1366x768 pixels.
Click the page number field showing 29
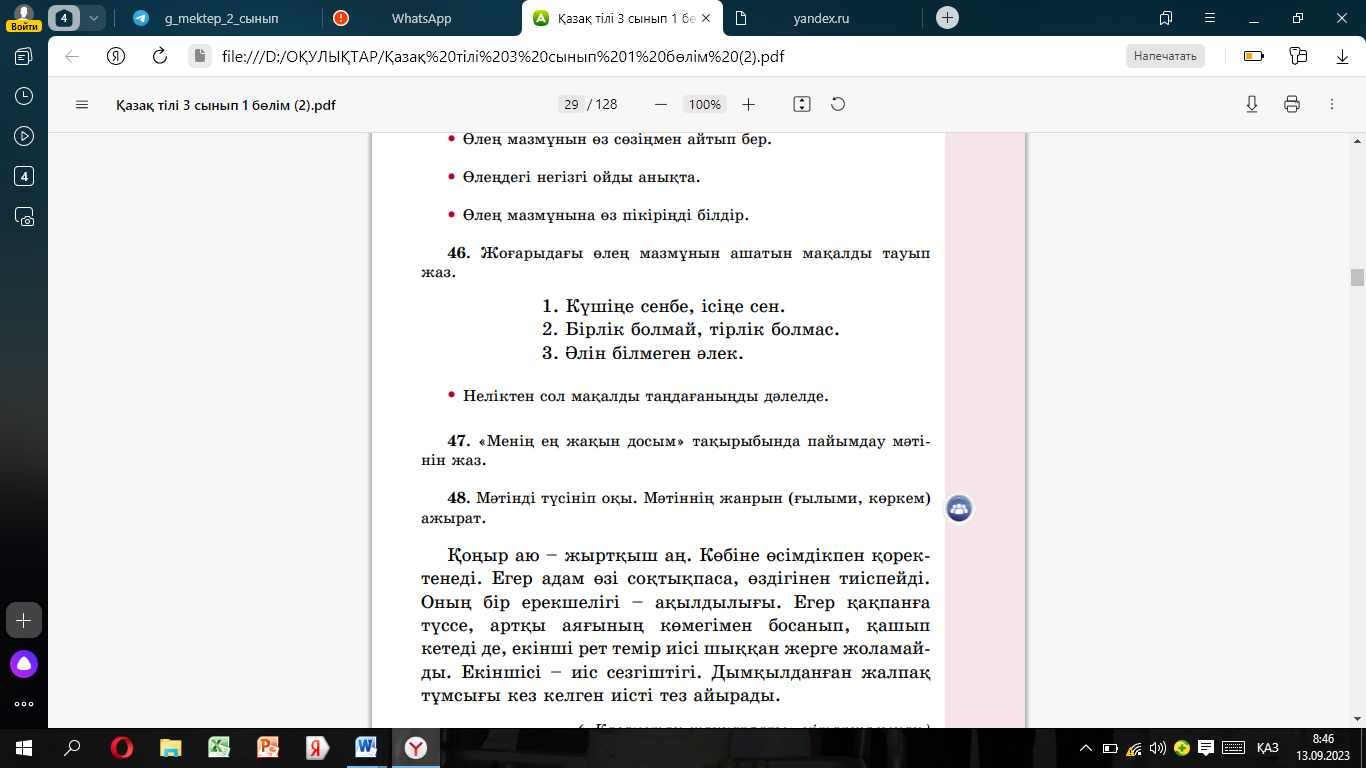(x=572, y=104)
